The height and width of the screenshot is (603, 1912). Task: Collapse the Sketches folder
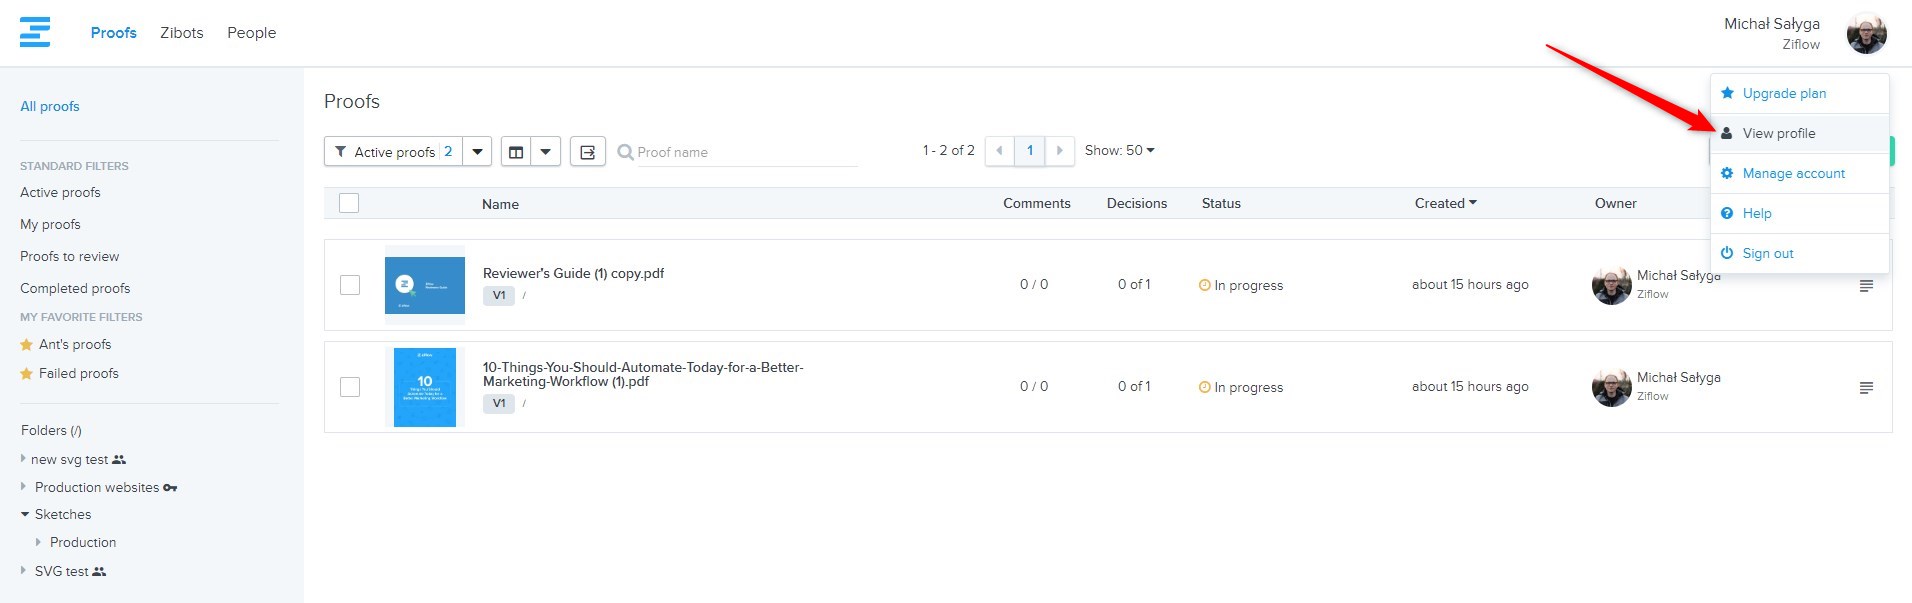tap(25, 515)
